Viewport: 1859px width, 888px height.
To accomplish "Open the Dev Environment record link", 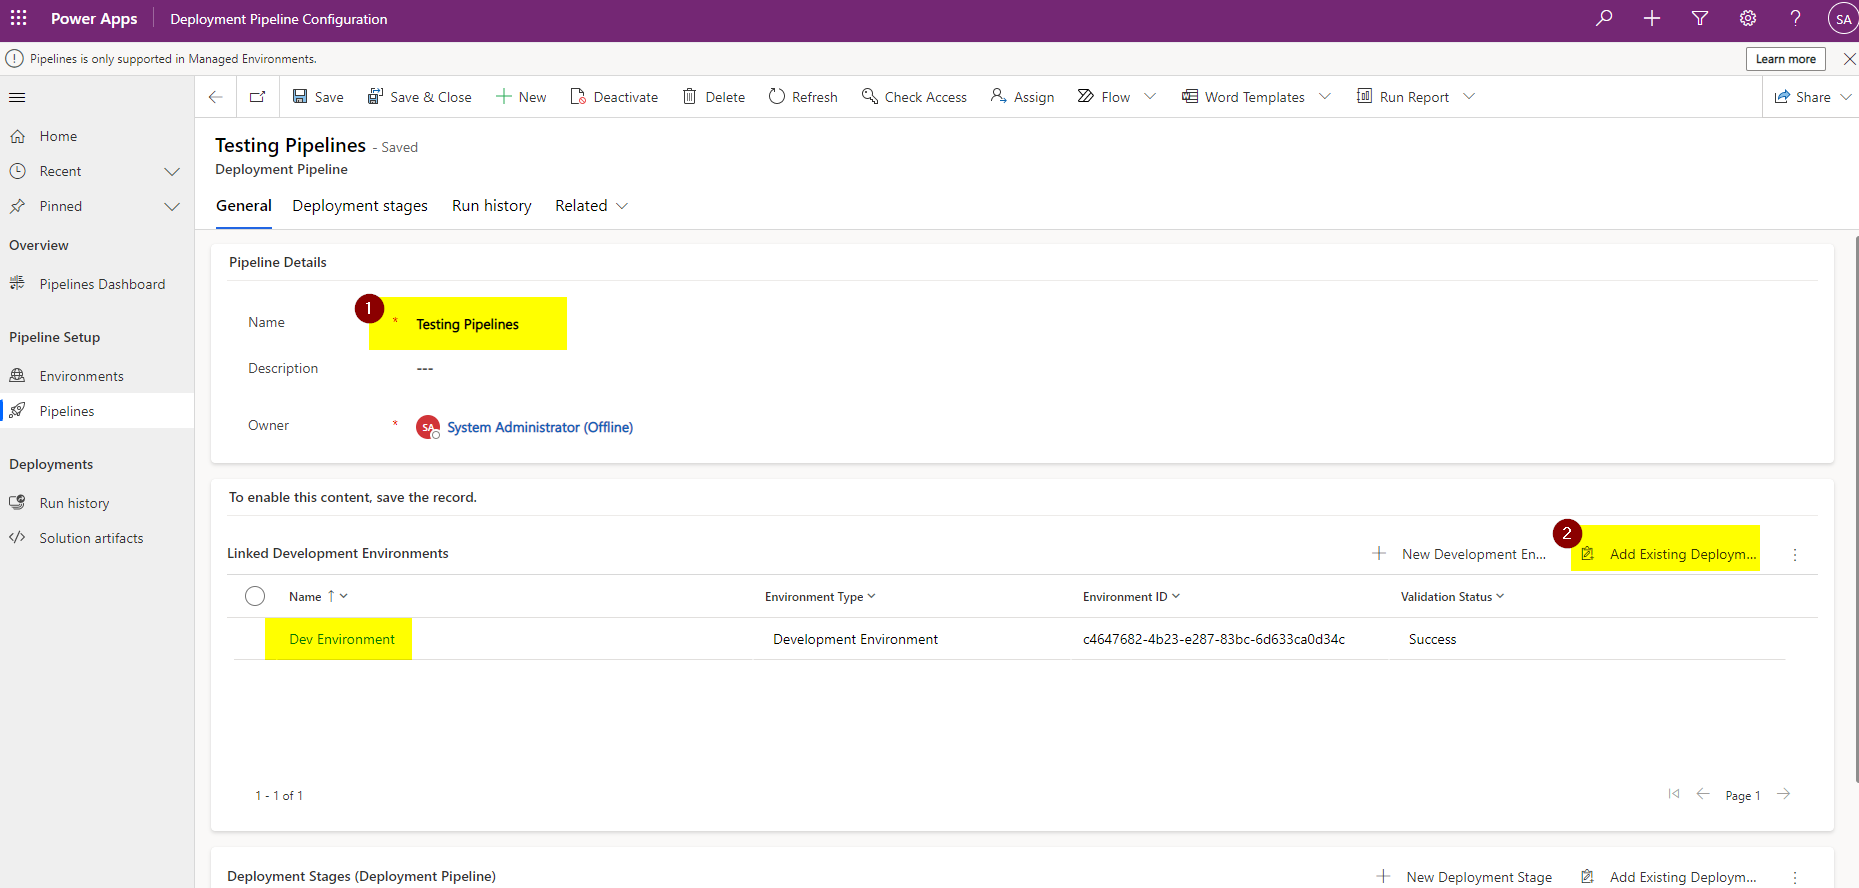I will pyautogui.click(x=342, y=640).
